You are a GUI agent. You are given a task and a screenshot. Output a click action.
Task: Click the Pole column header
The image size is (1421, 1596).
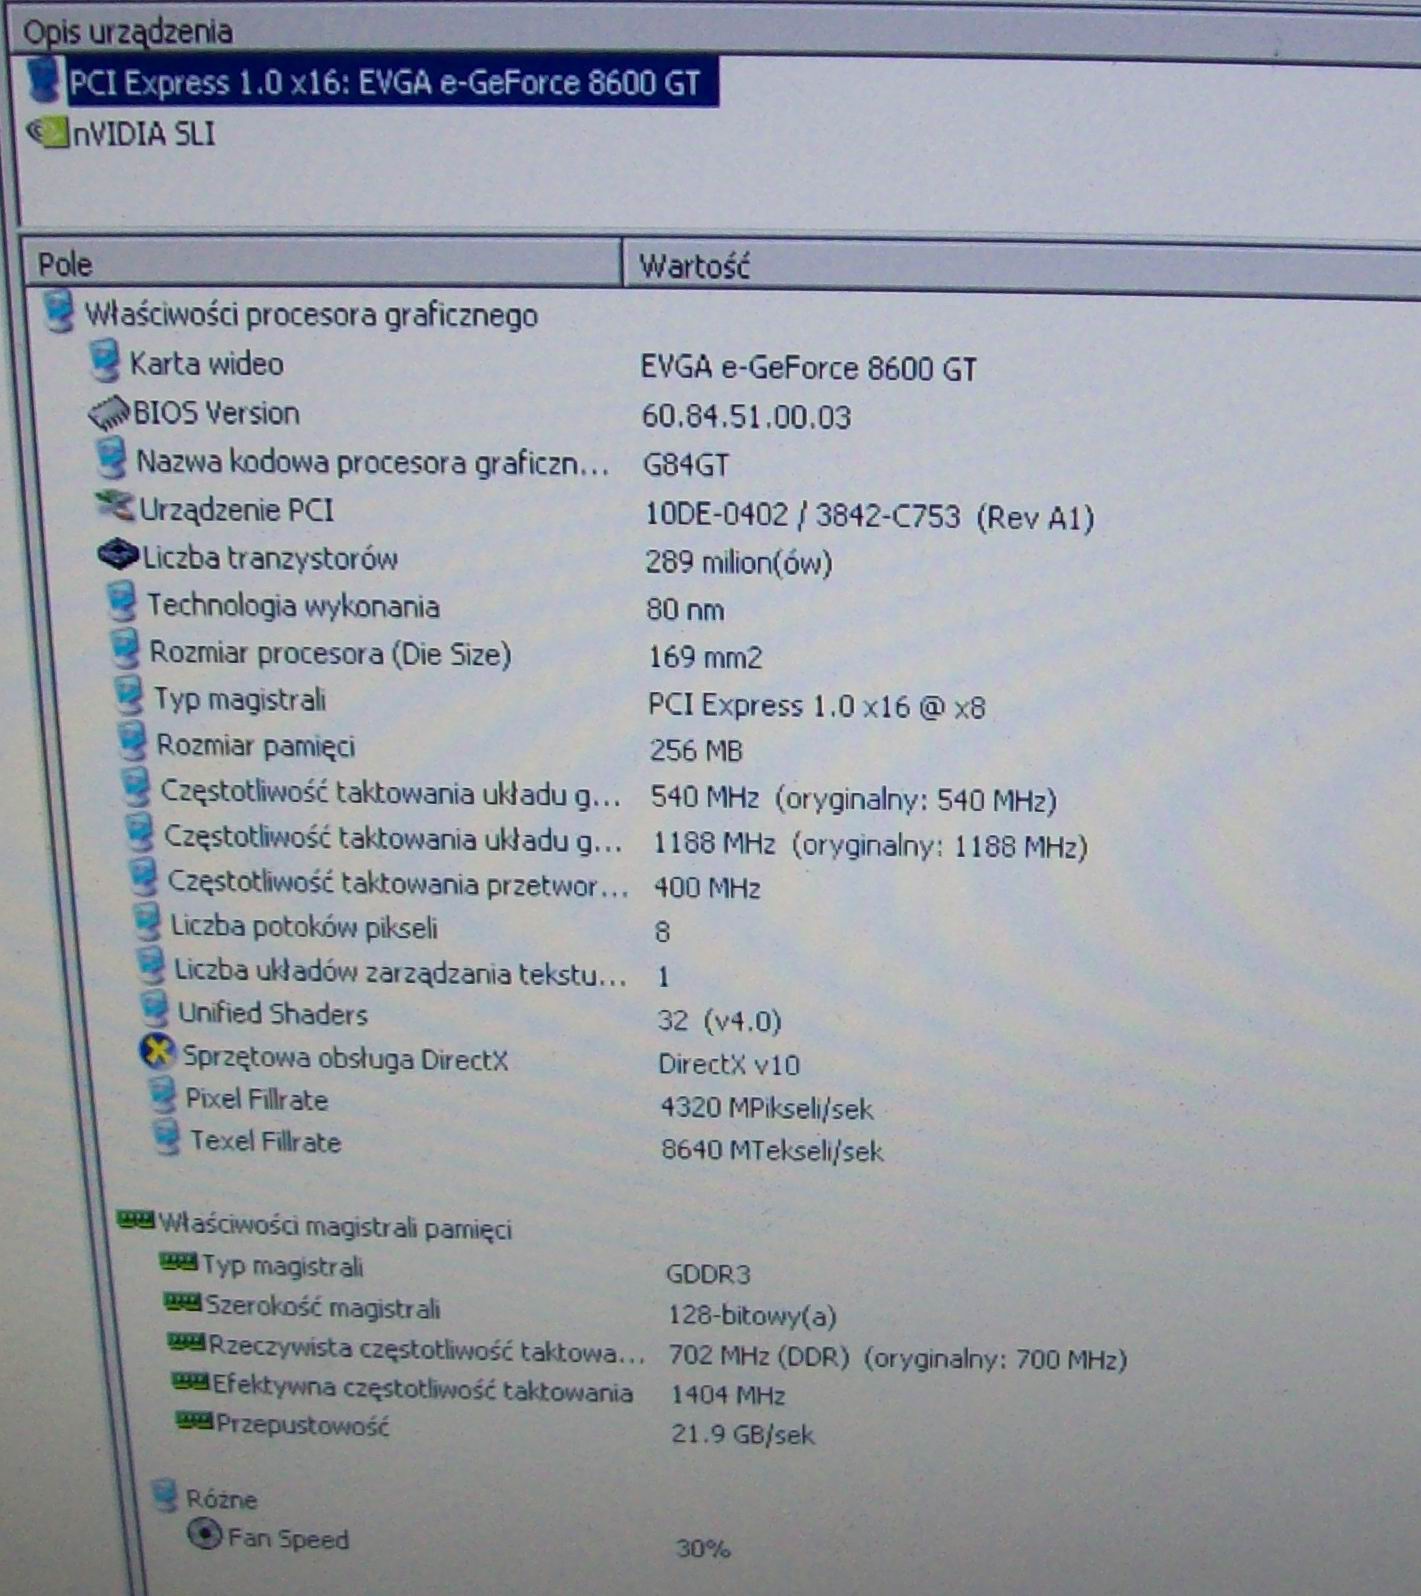[321, 264]
